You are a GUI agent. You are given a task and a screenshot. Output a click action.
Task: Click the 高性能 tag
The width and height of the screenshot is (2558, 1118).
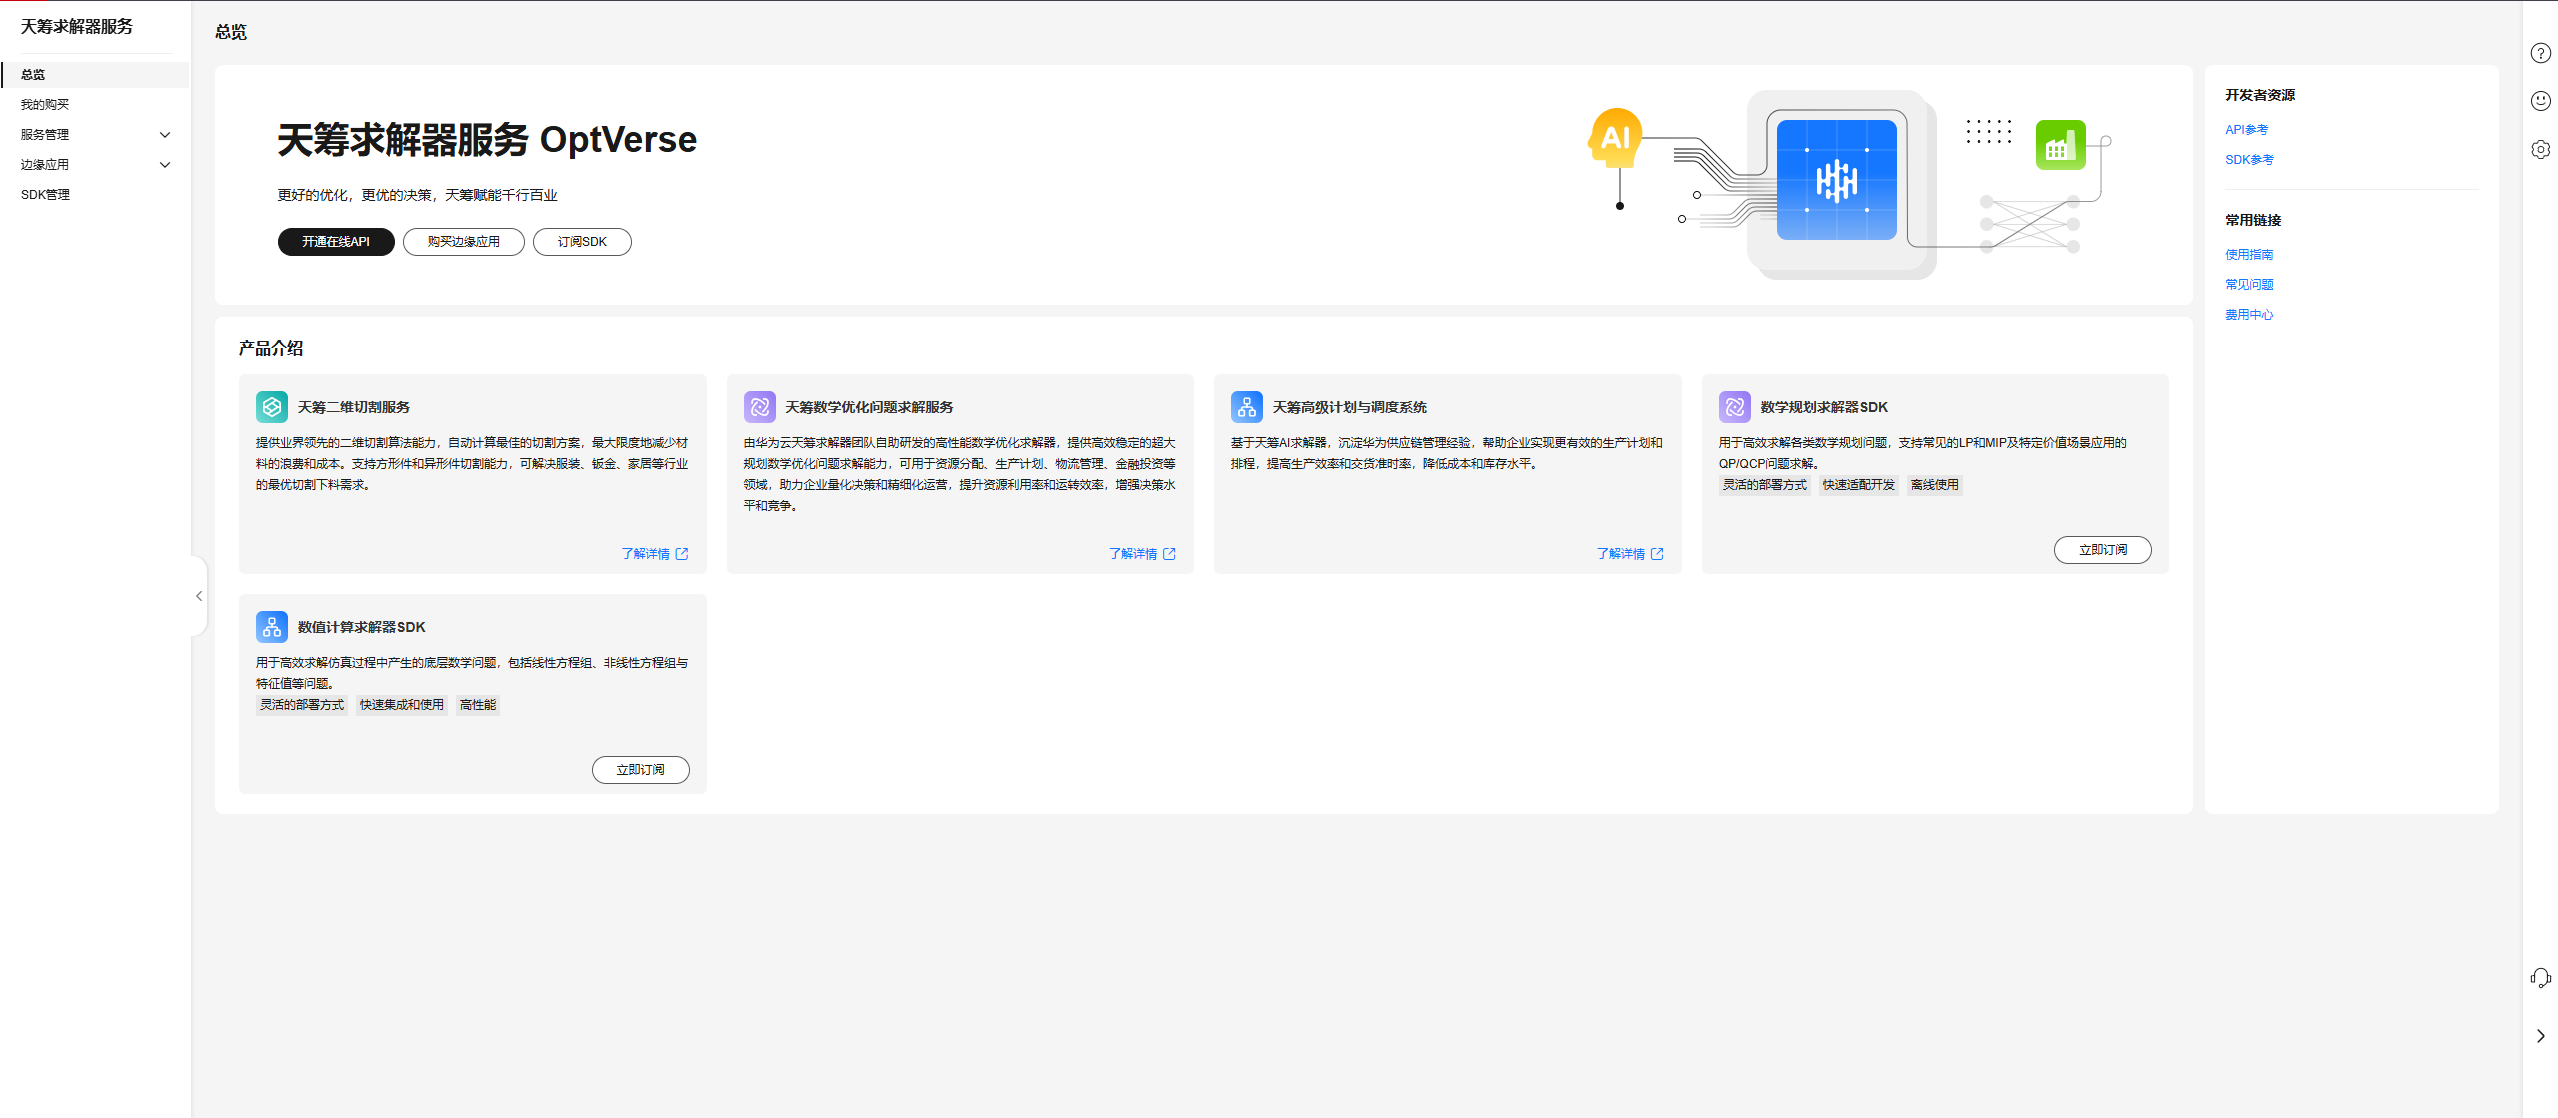(x=477, y=705)
